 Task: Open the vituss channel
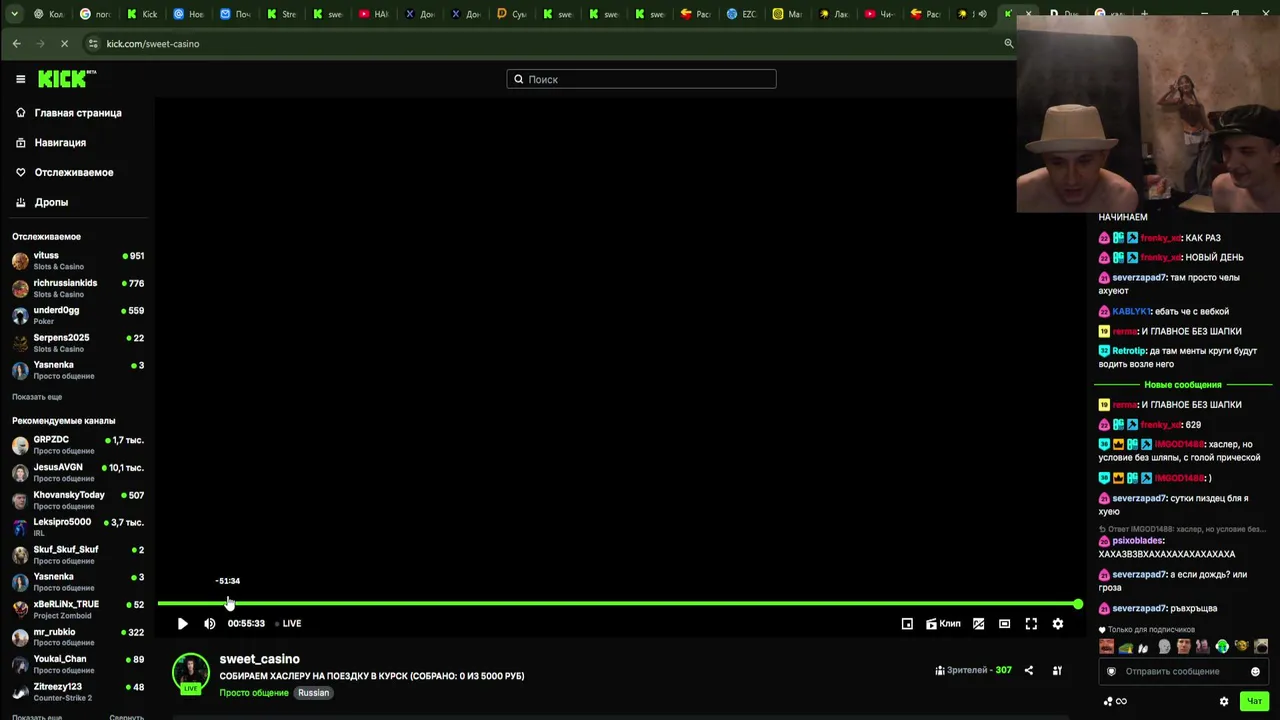pos(78,260)
